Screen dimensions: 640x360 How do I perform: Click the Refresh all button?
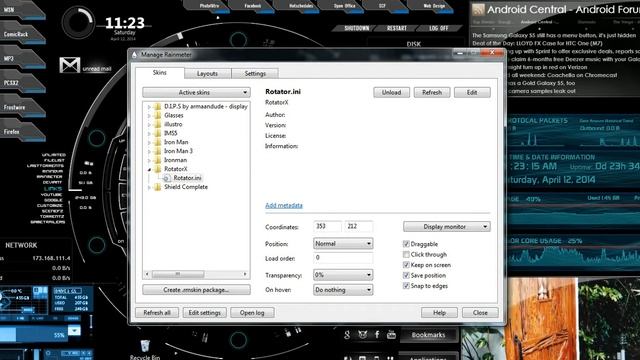157,313
